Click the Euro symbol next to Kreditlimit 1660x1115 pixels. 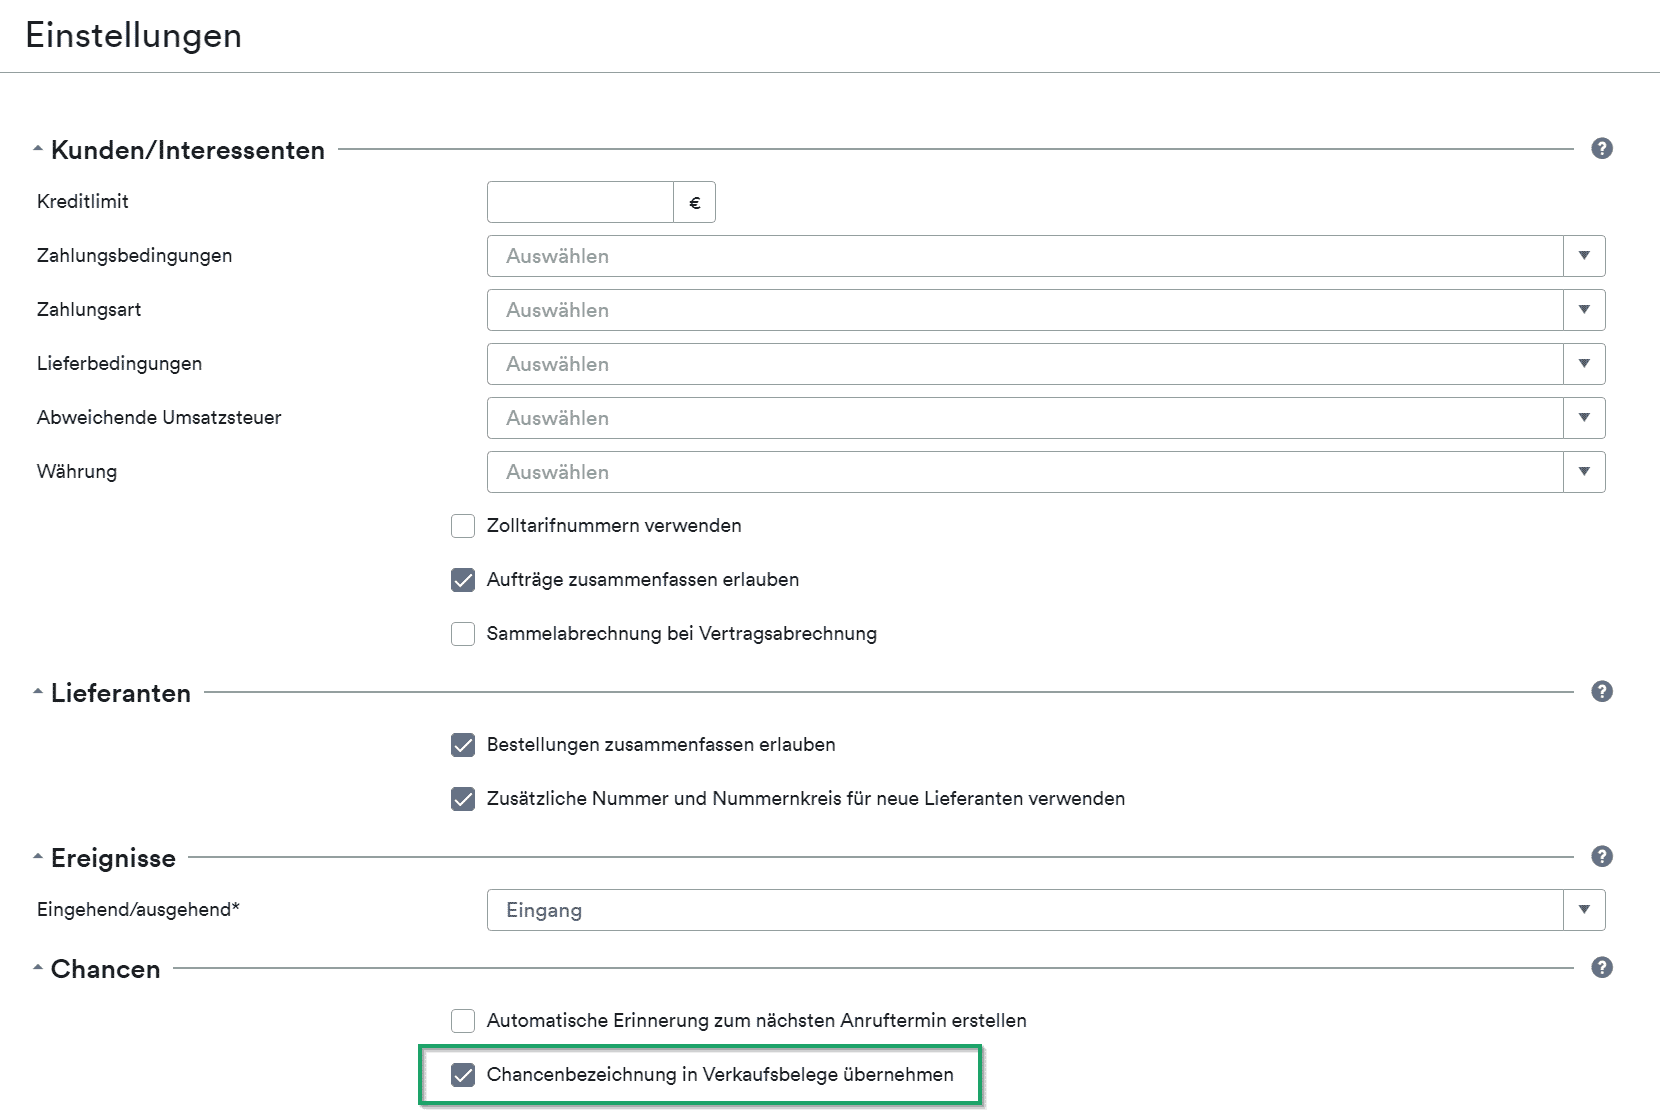pyautogui.click(x=695, y=202)
